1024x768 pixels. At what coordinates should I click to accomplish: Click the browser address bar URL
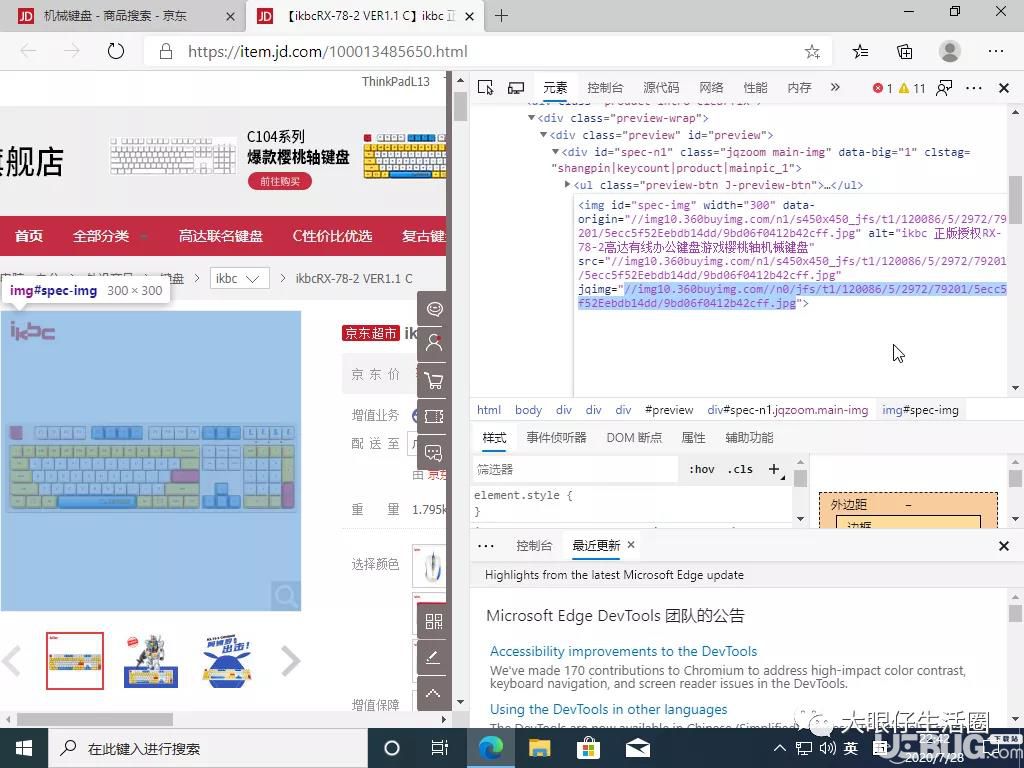tap(328, 52)
